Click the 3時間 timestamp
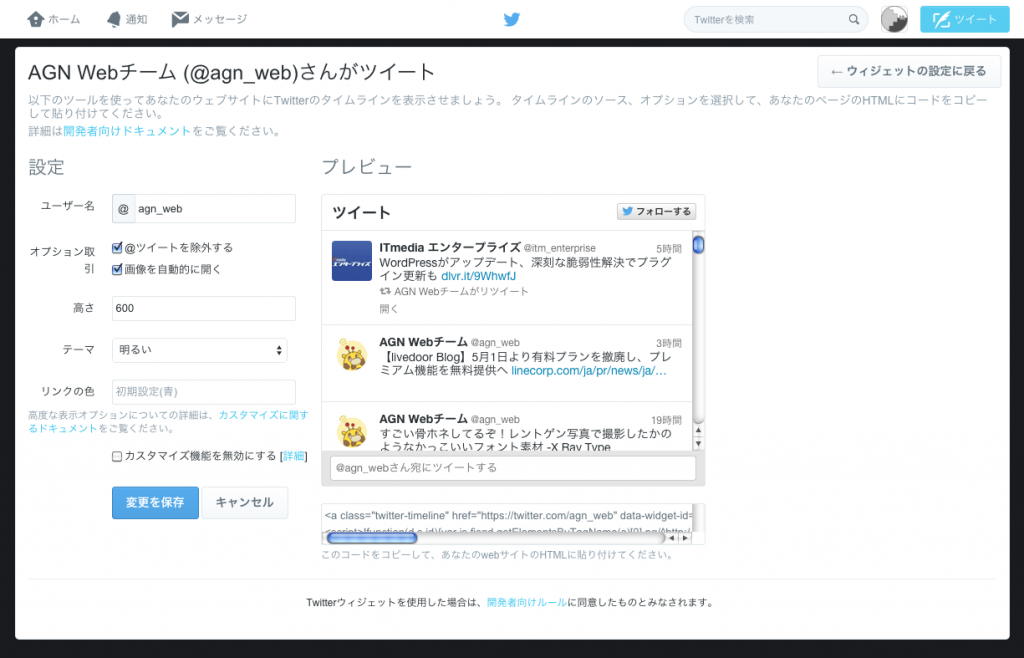Viewport: 1024px width, 658px height. tap(669, 343)
